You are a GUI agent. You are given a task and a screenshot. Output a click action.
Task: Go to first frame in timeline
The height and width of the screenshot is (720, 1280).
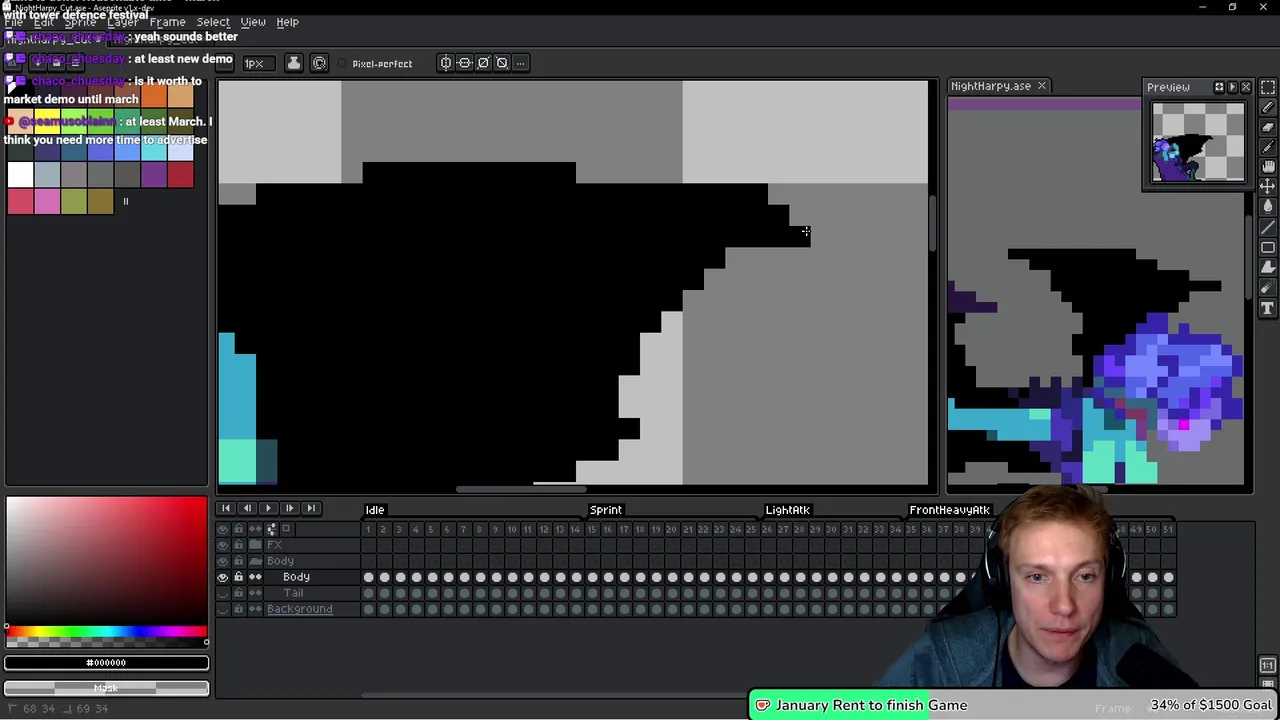tap(226, 509)
